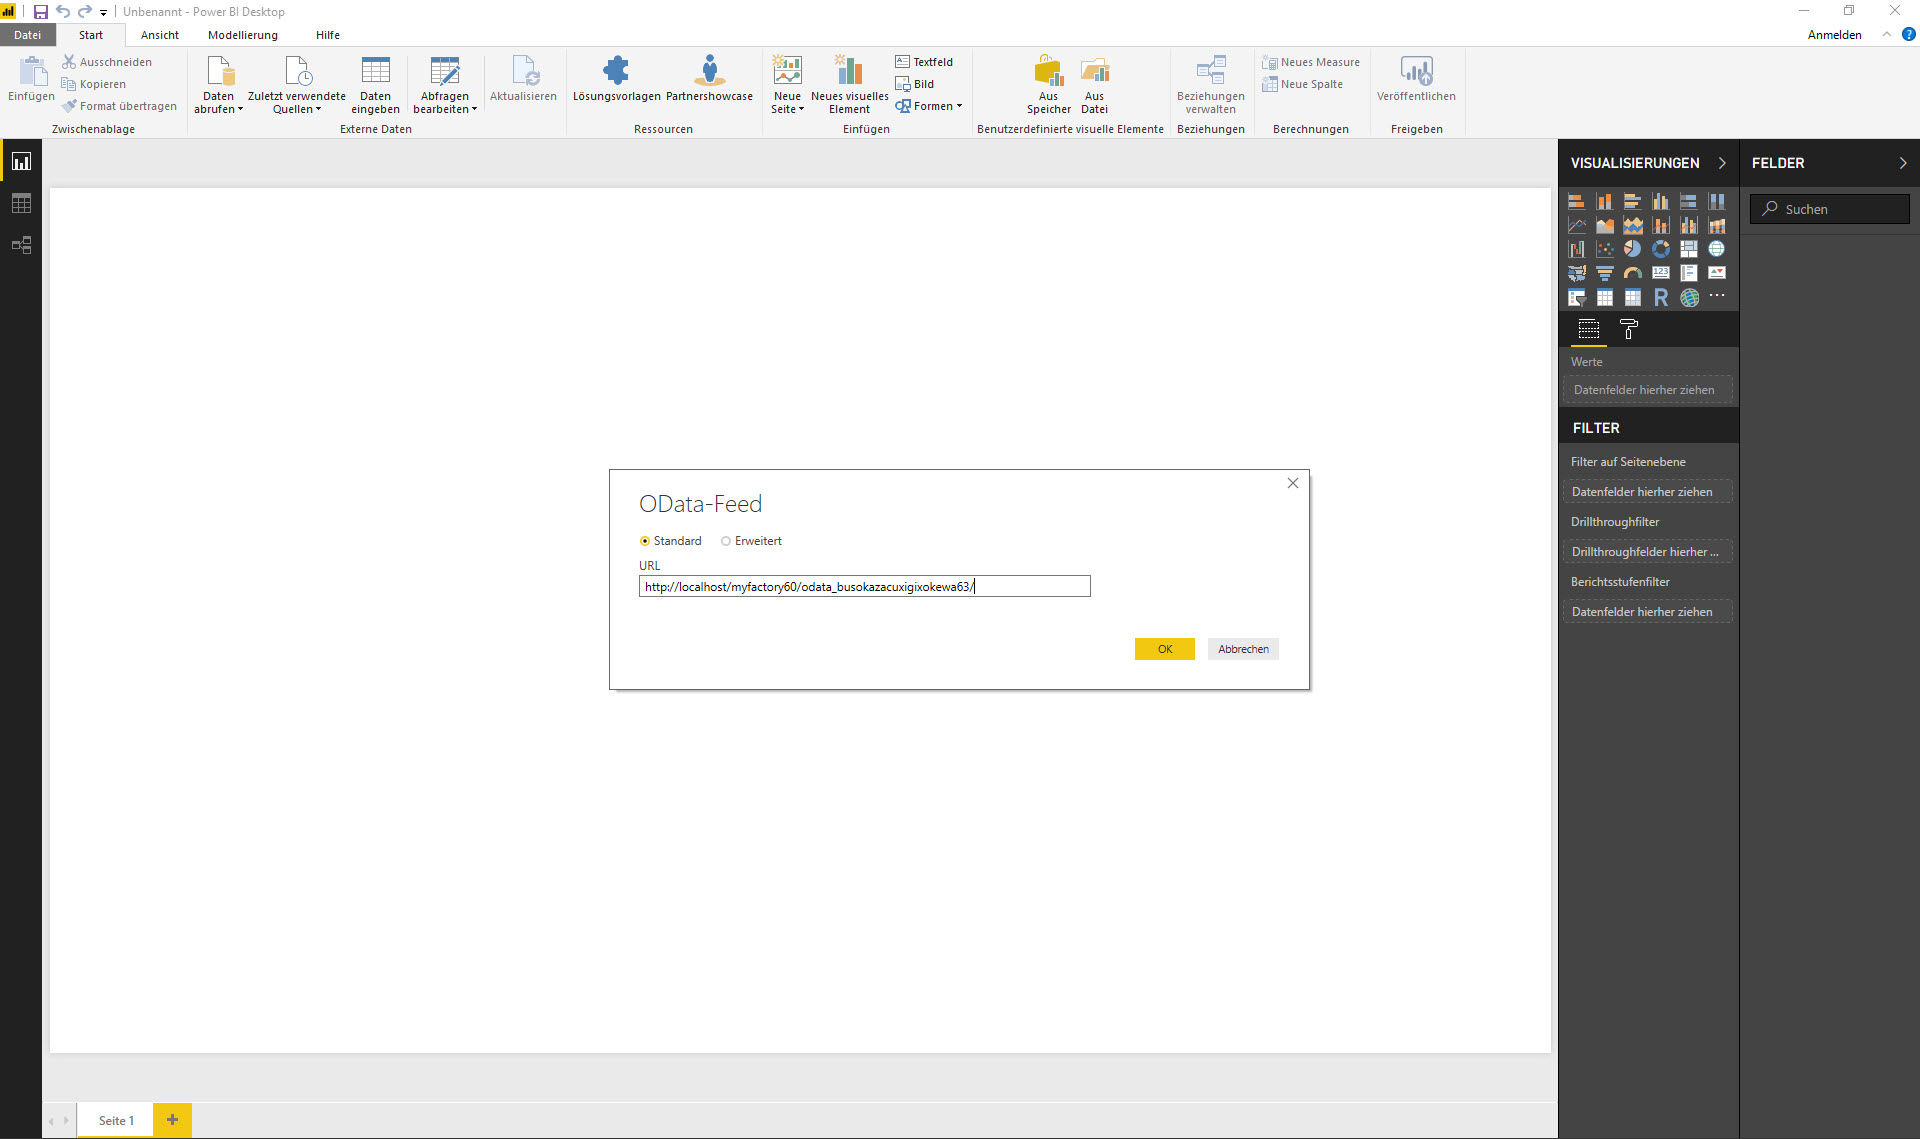Open the Relationships view in sidebar
This screenshot has width=1920, height=1139.
[21, 245]
